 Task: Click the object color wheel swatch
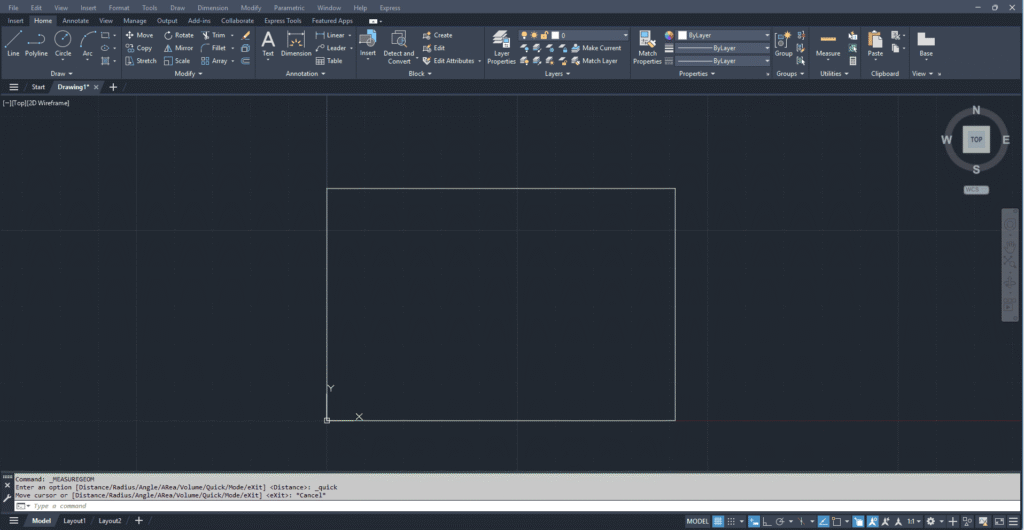[669, 35]
